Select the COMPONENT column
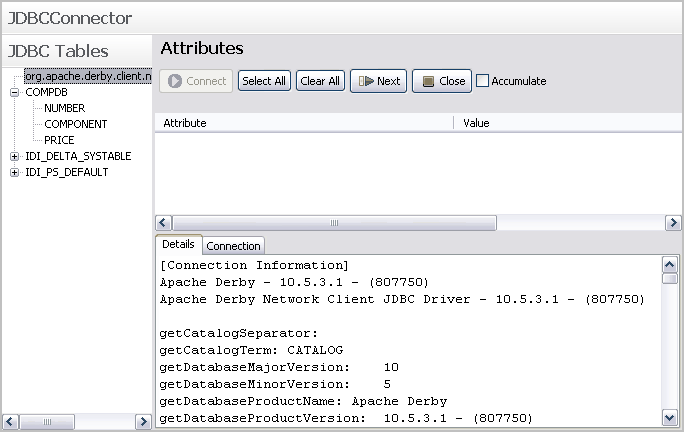The image size is (684, 432). (75, 124)
